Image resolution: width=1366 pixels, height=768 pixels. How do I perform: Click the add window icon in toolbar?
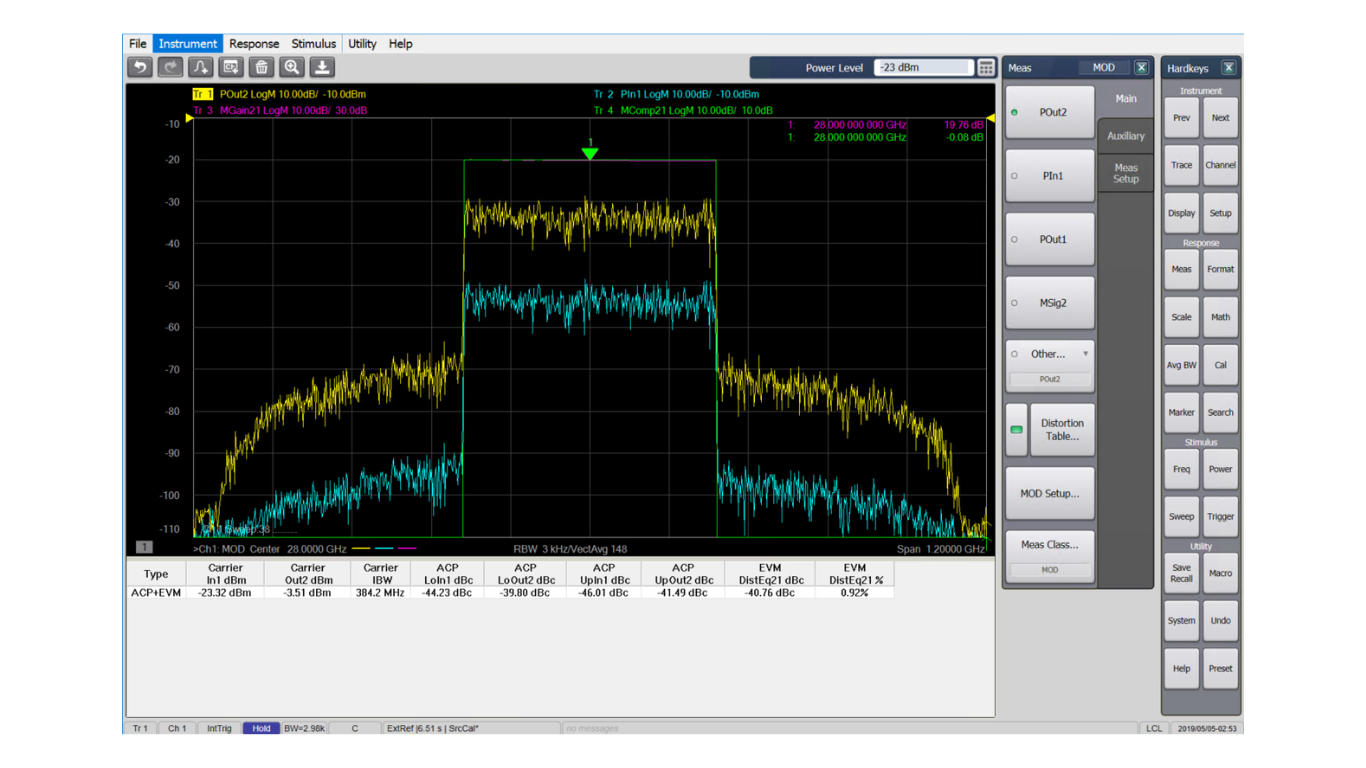tap(231, 67)
